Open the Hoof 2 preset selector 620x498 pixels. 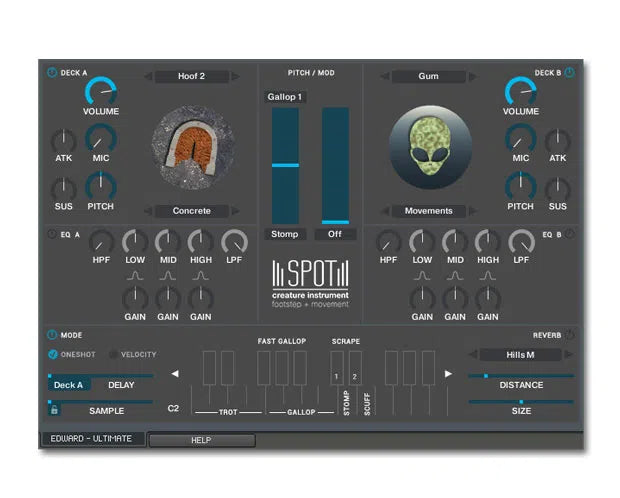point(191,76)
